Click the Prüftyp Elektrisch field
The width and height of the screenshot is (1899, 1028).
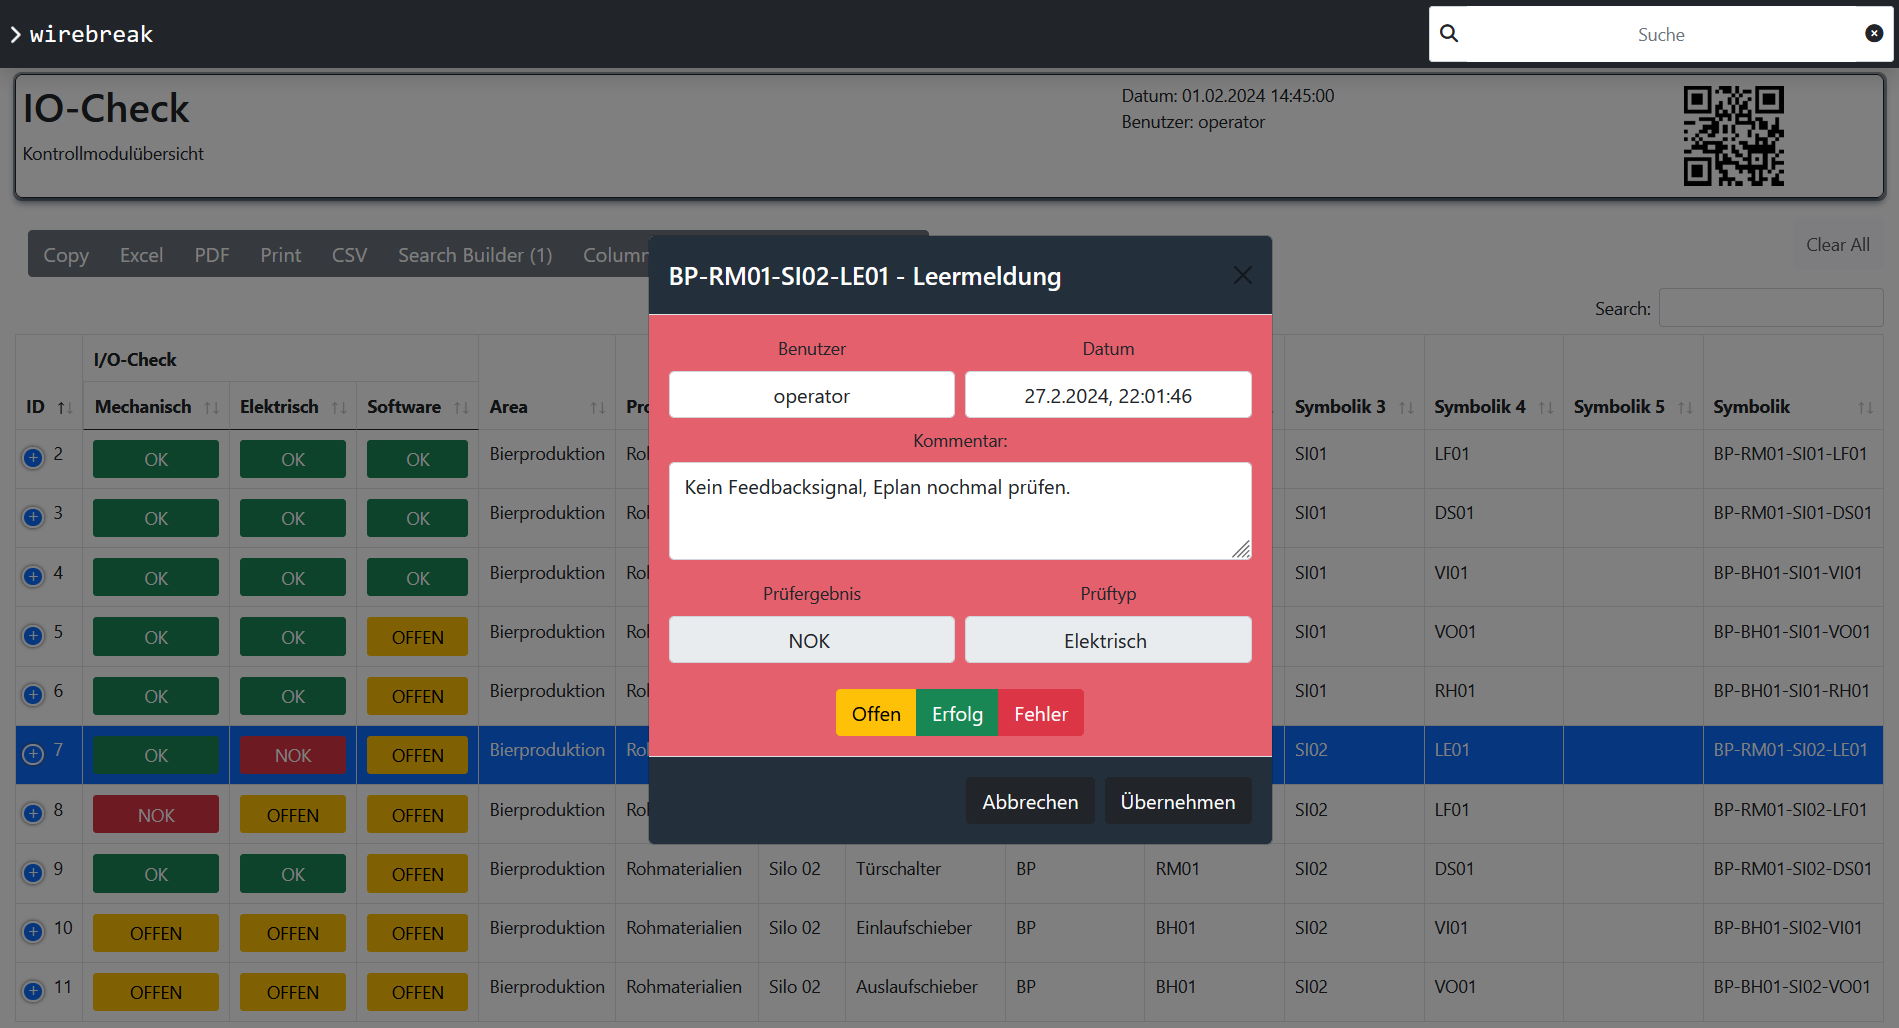(x=1108, y=640)
